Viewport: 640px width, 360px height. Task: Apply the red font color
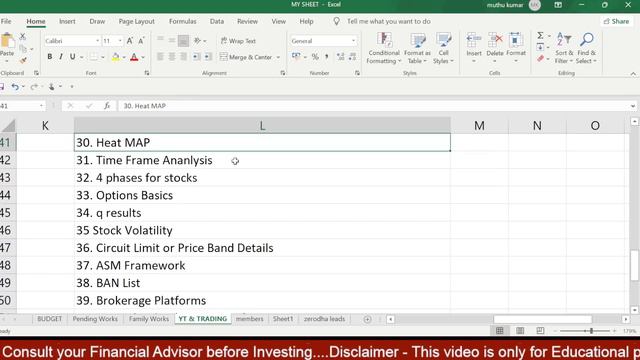pos(134,57)
